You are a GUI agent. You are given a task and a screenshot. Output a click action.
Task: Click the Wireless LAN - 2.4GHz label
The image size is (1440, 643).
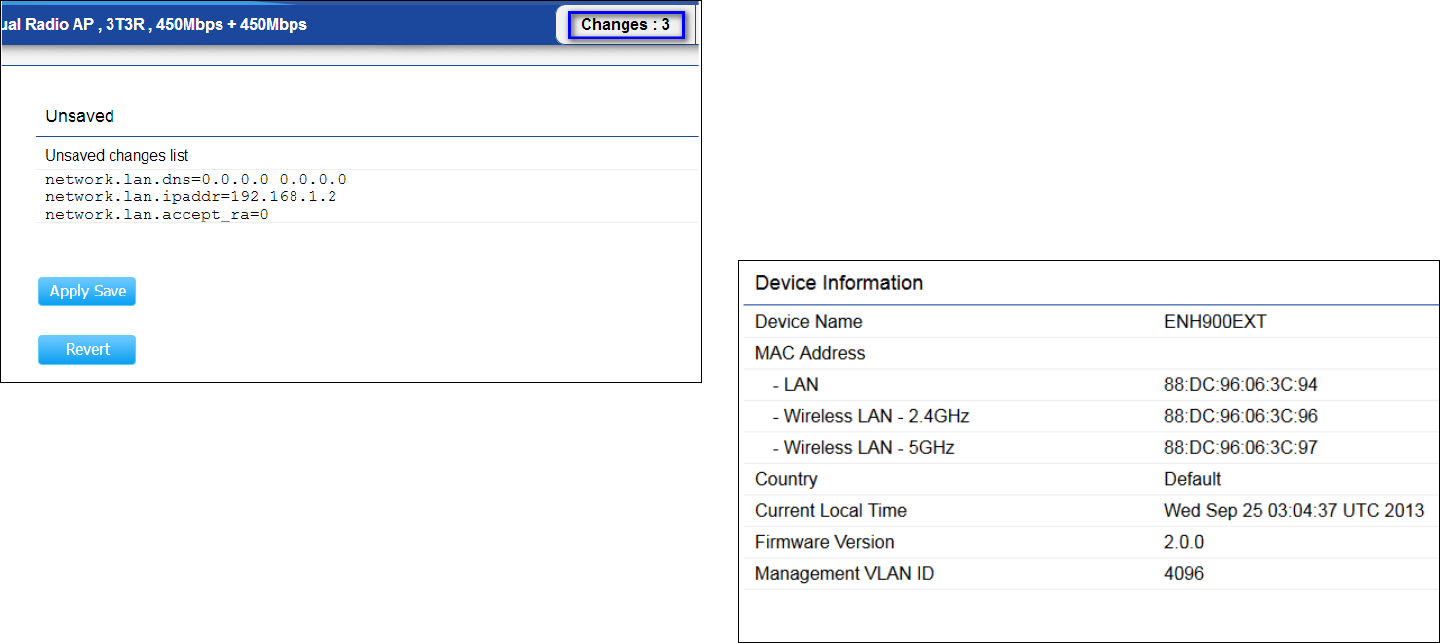[871, 416]
